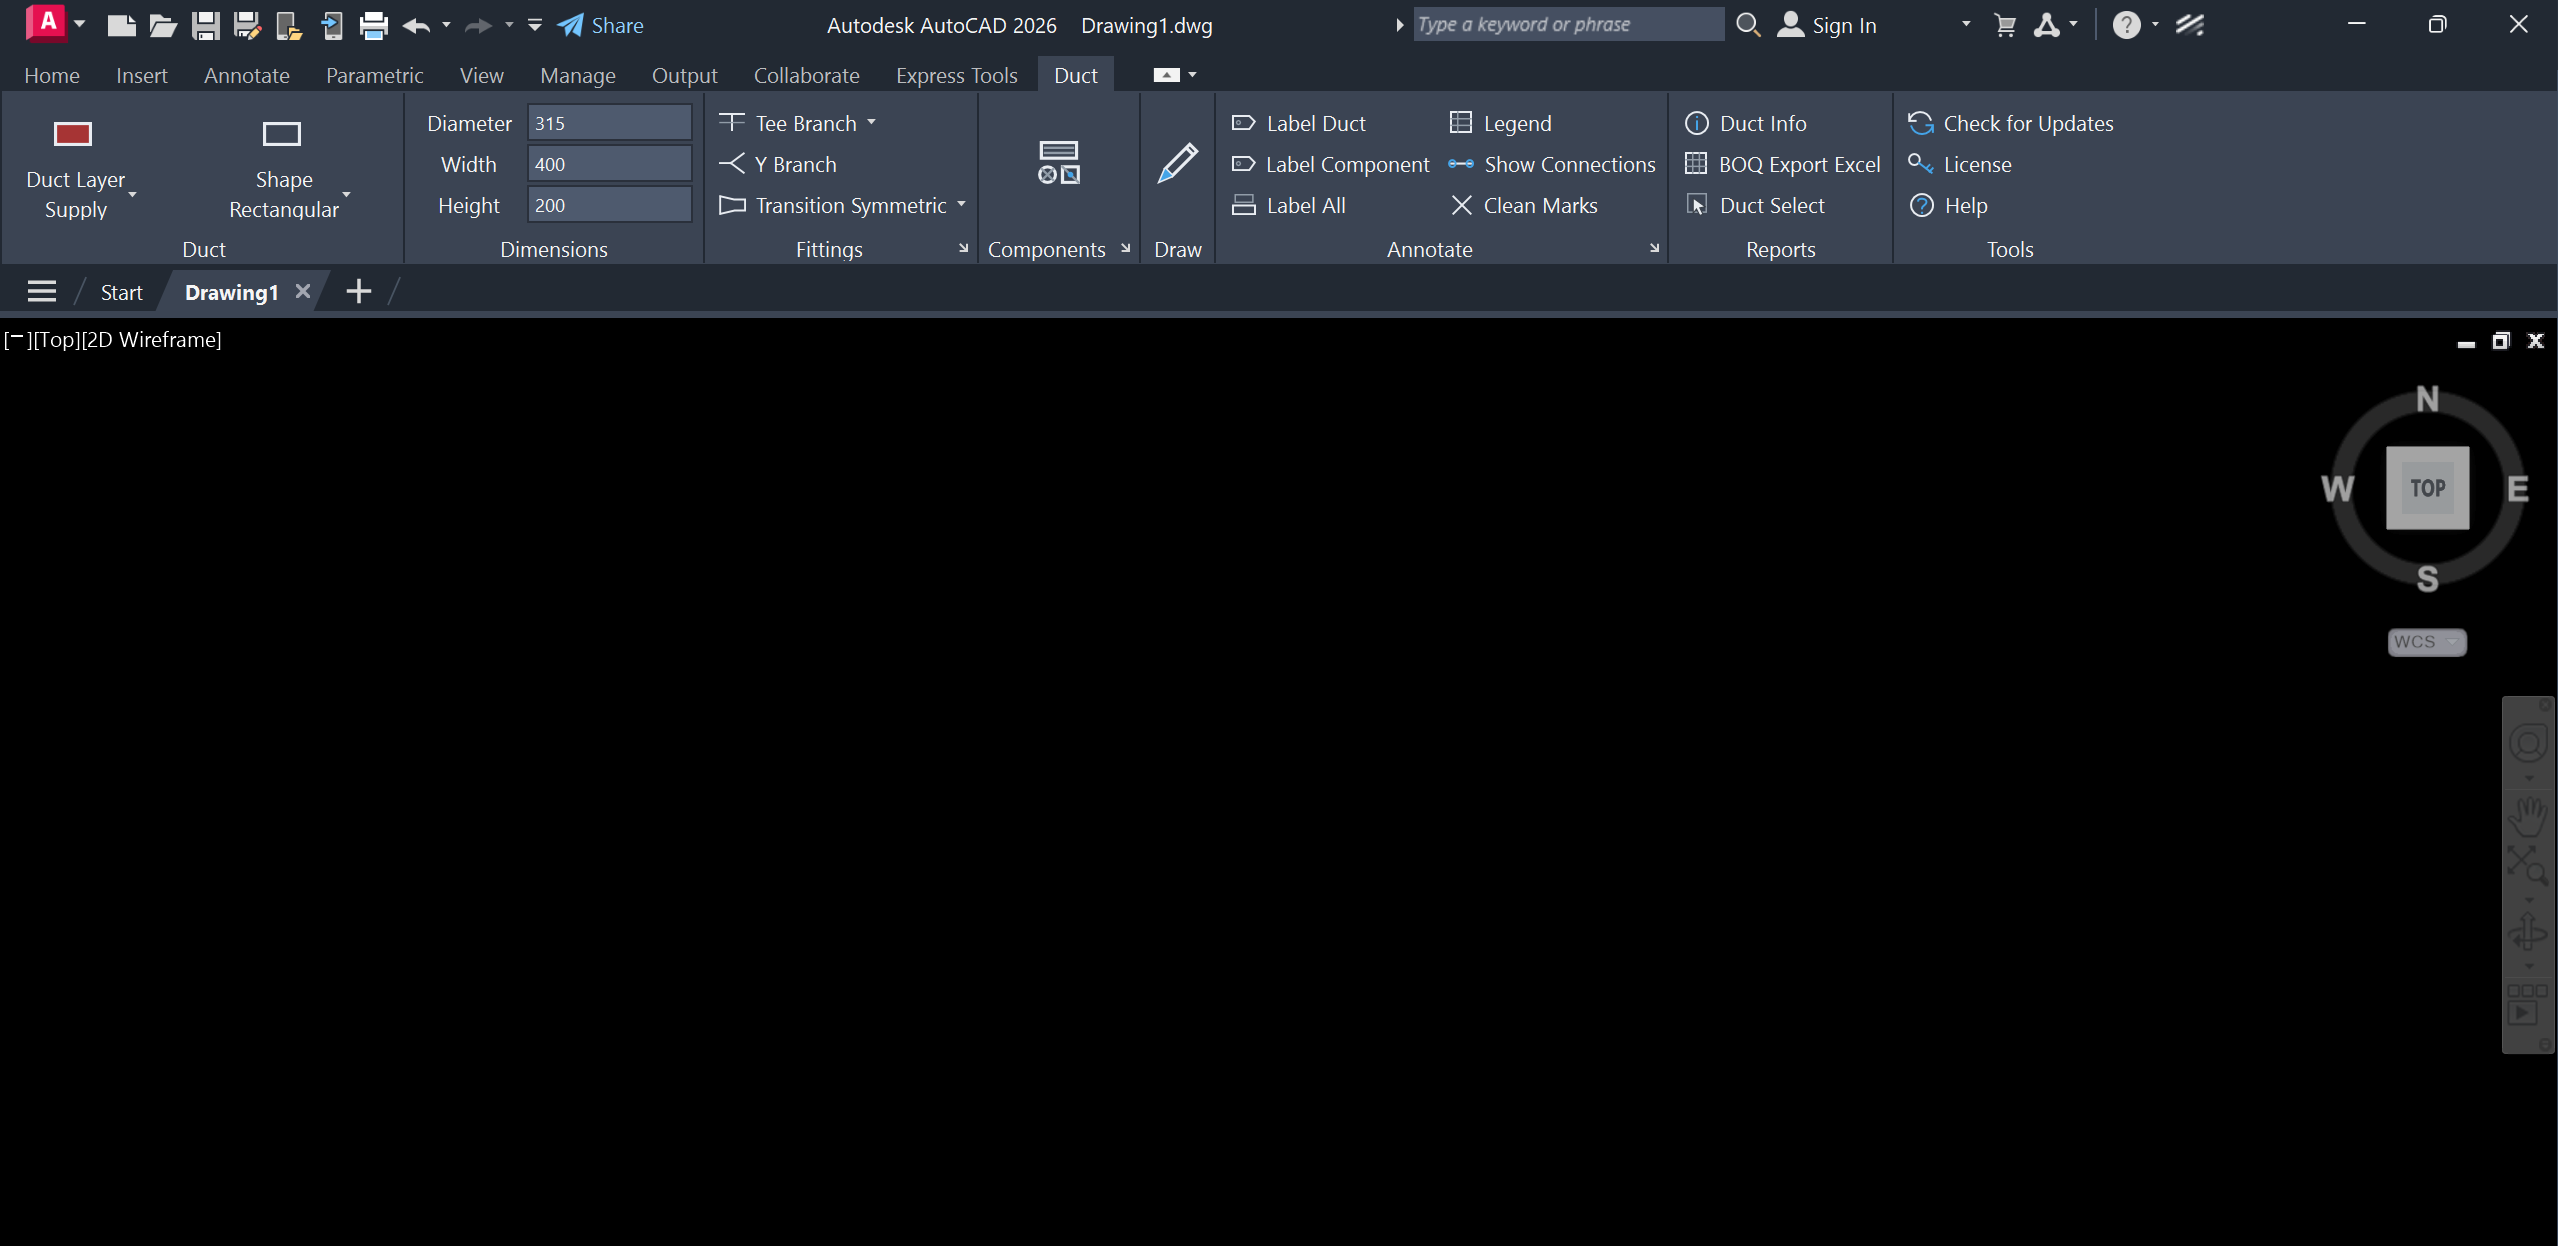
Task: Click the Diameter input field
Action: [x=609, y=123]
